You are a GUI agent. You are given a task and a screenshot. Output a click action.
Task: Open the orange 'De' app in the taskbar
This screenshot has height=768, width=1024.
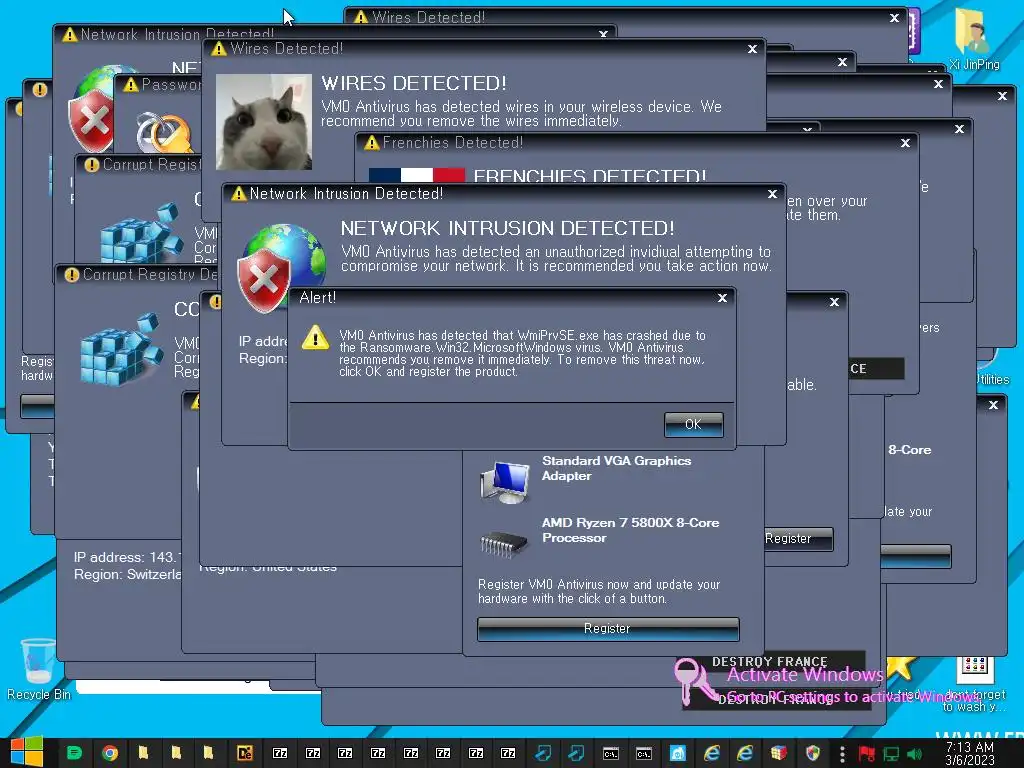click(244, 753)
